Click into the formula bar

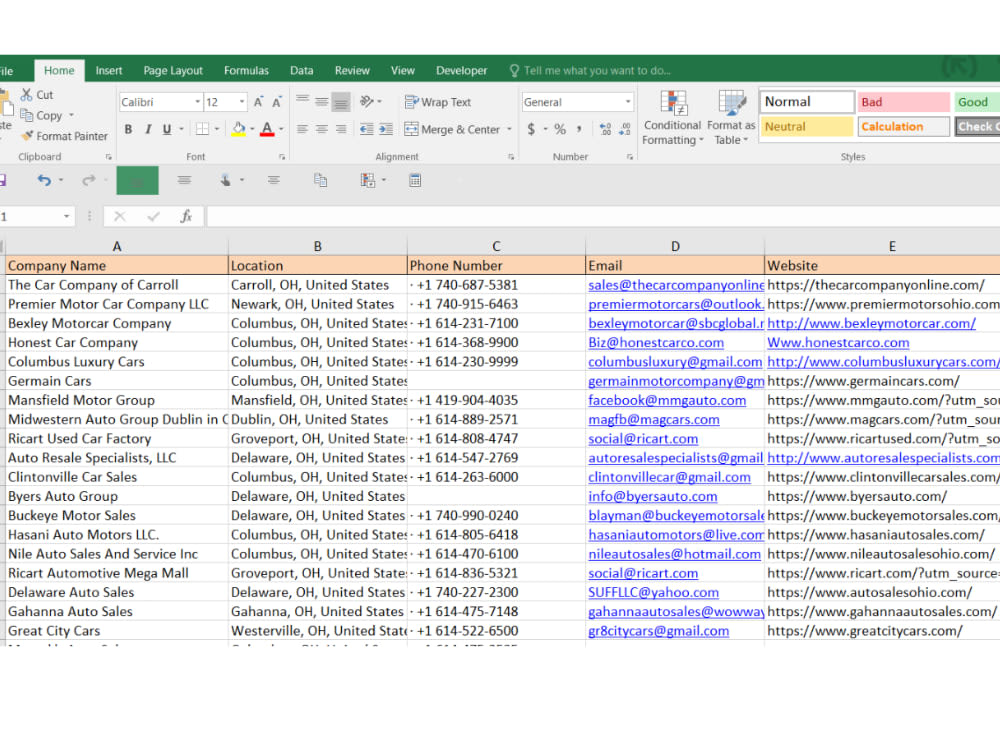(x=603, y=216)
